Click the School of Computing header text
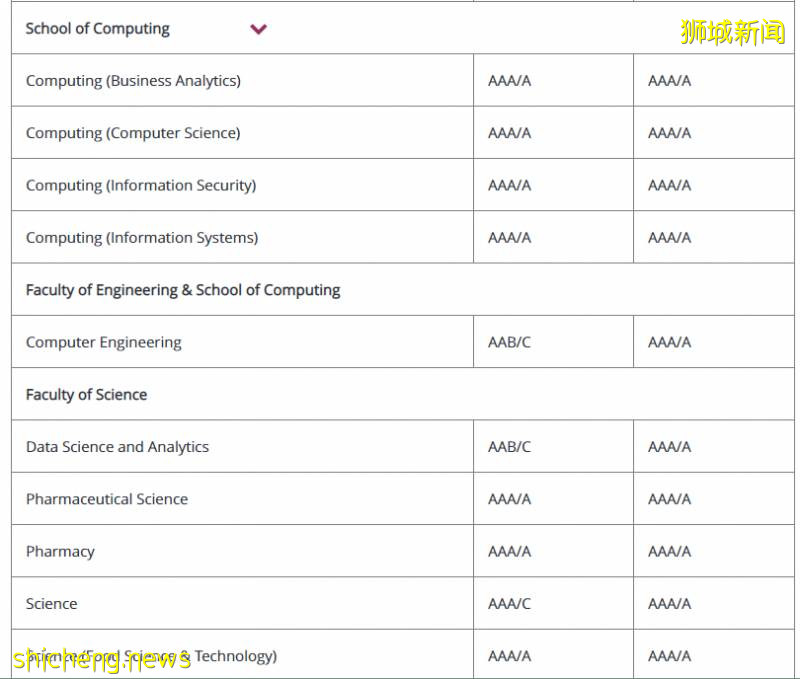800x679 pixels. (97, 29)
